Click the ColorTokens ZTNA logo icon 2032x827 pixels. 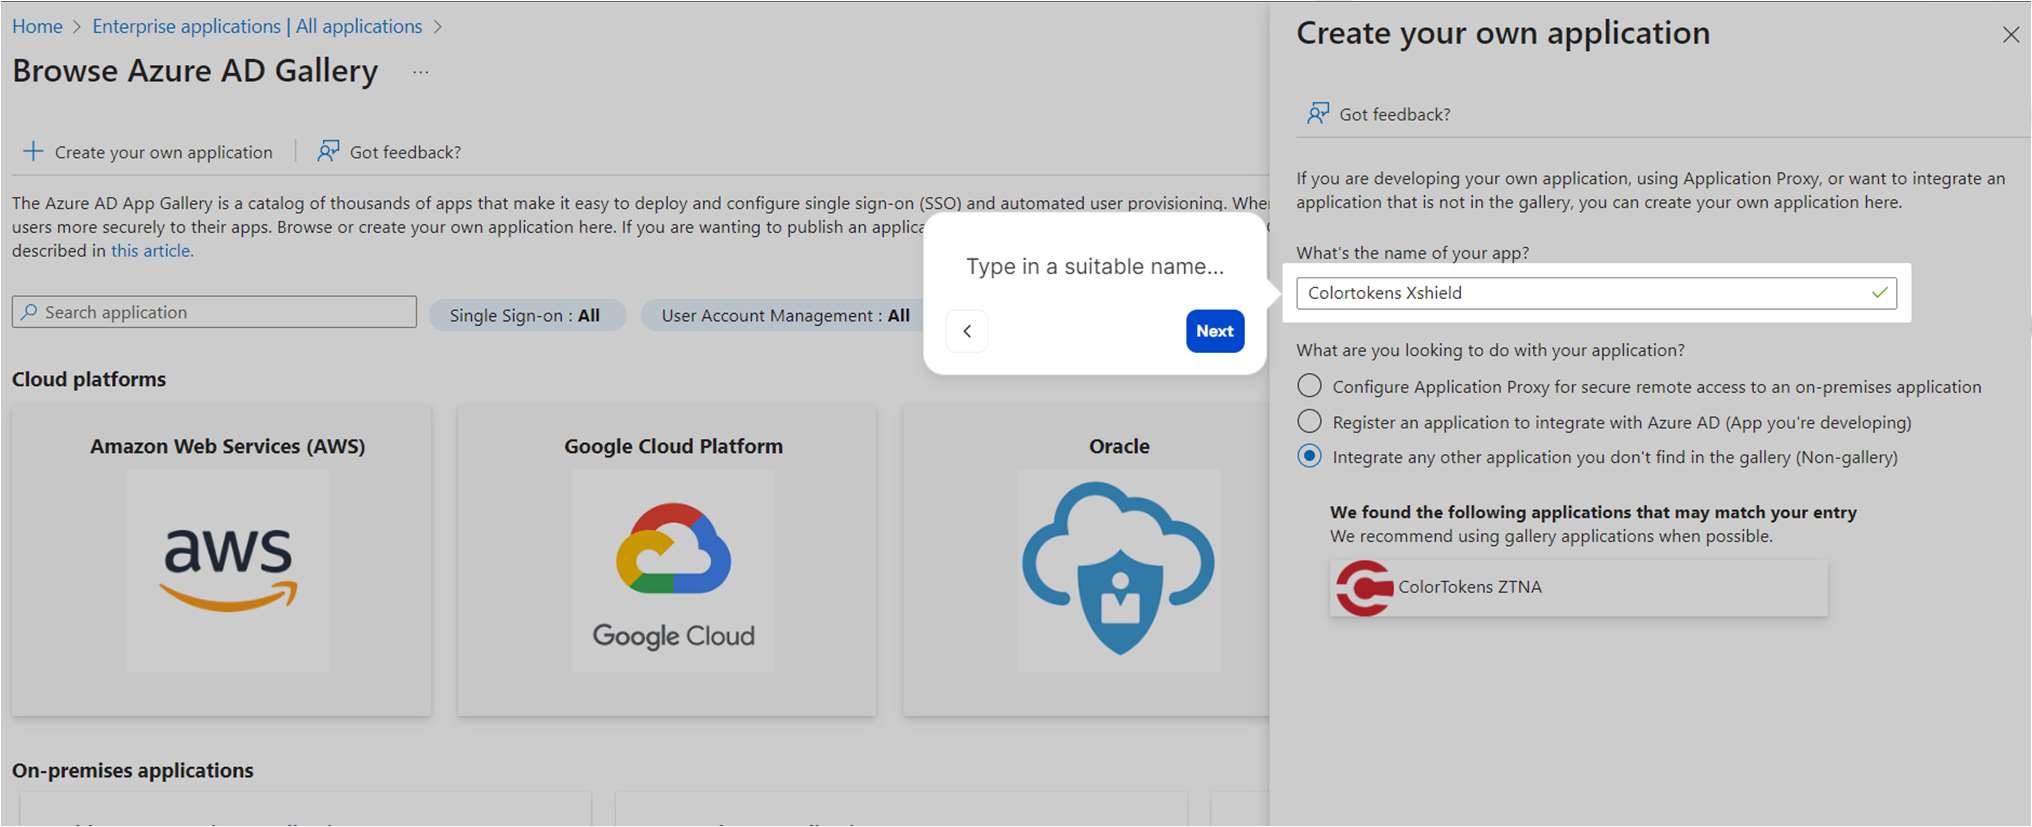[x=1364, y=588]
